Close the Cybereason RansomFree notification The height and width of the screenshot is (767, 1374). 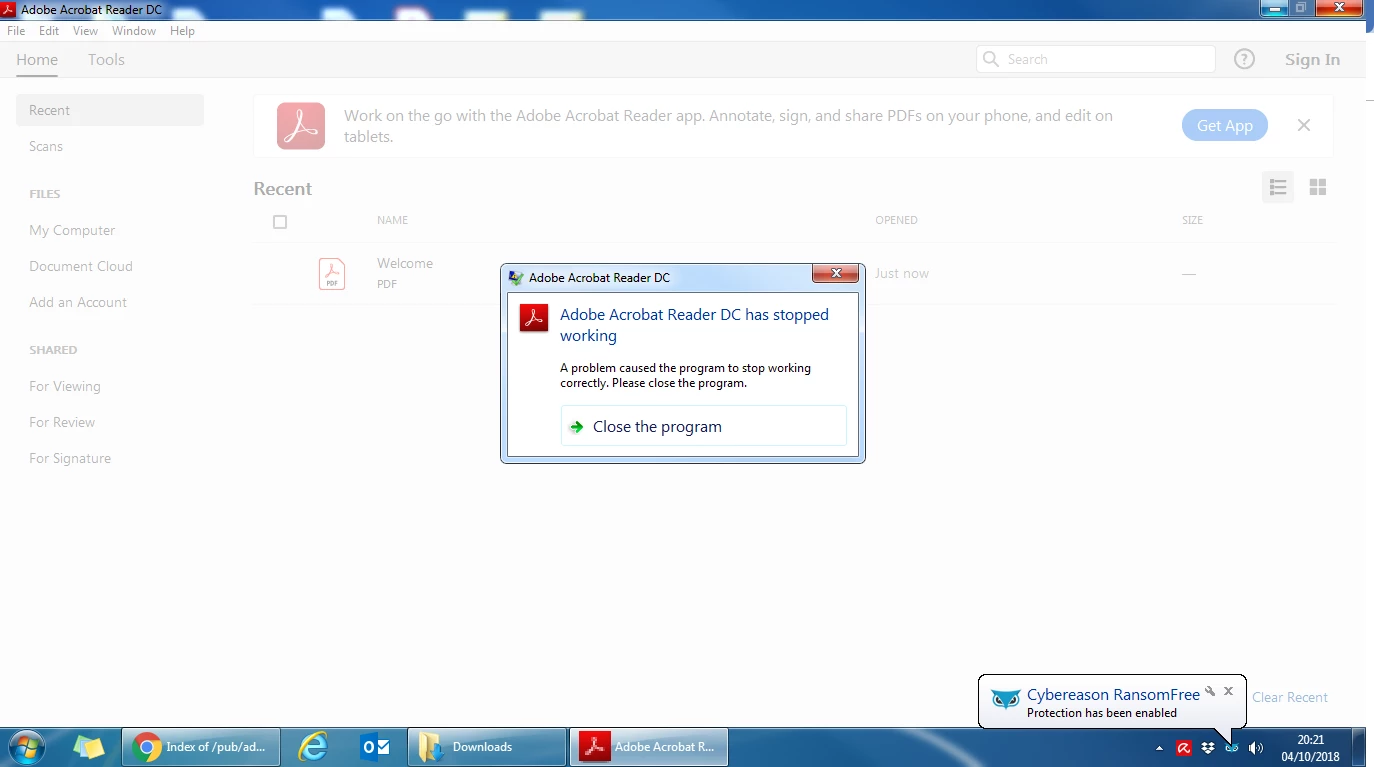(x=1229, y=691)
